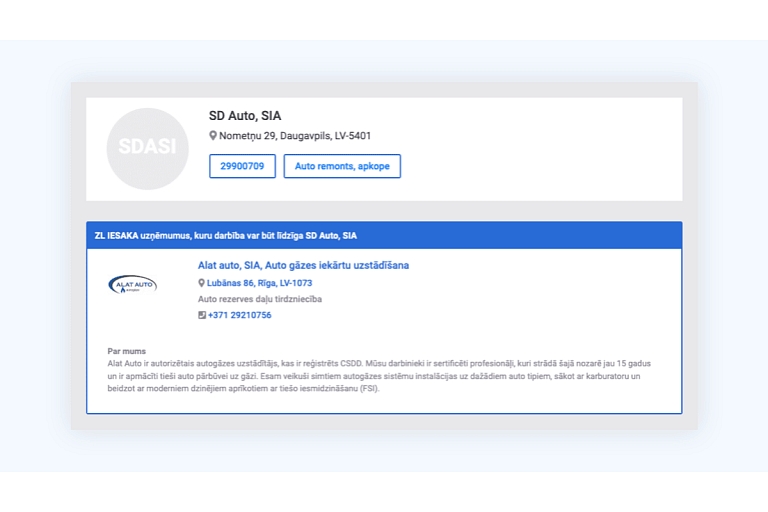Open Alat auto, SIA, Auto gāzes iekārtu uzstādīšana link
The height and width of the screenshot is (512, 768).
(303, 266)
